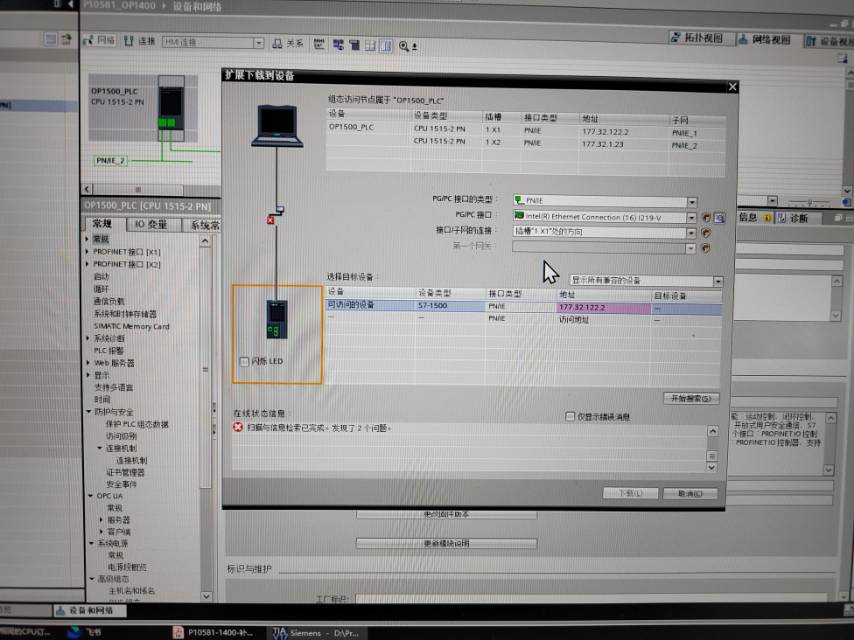Select the 访问级别 tree item

[121, 436]
